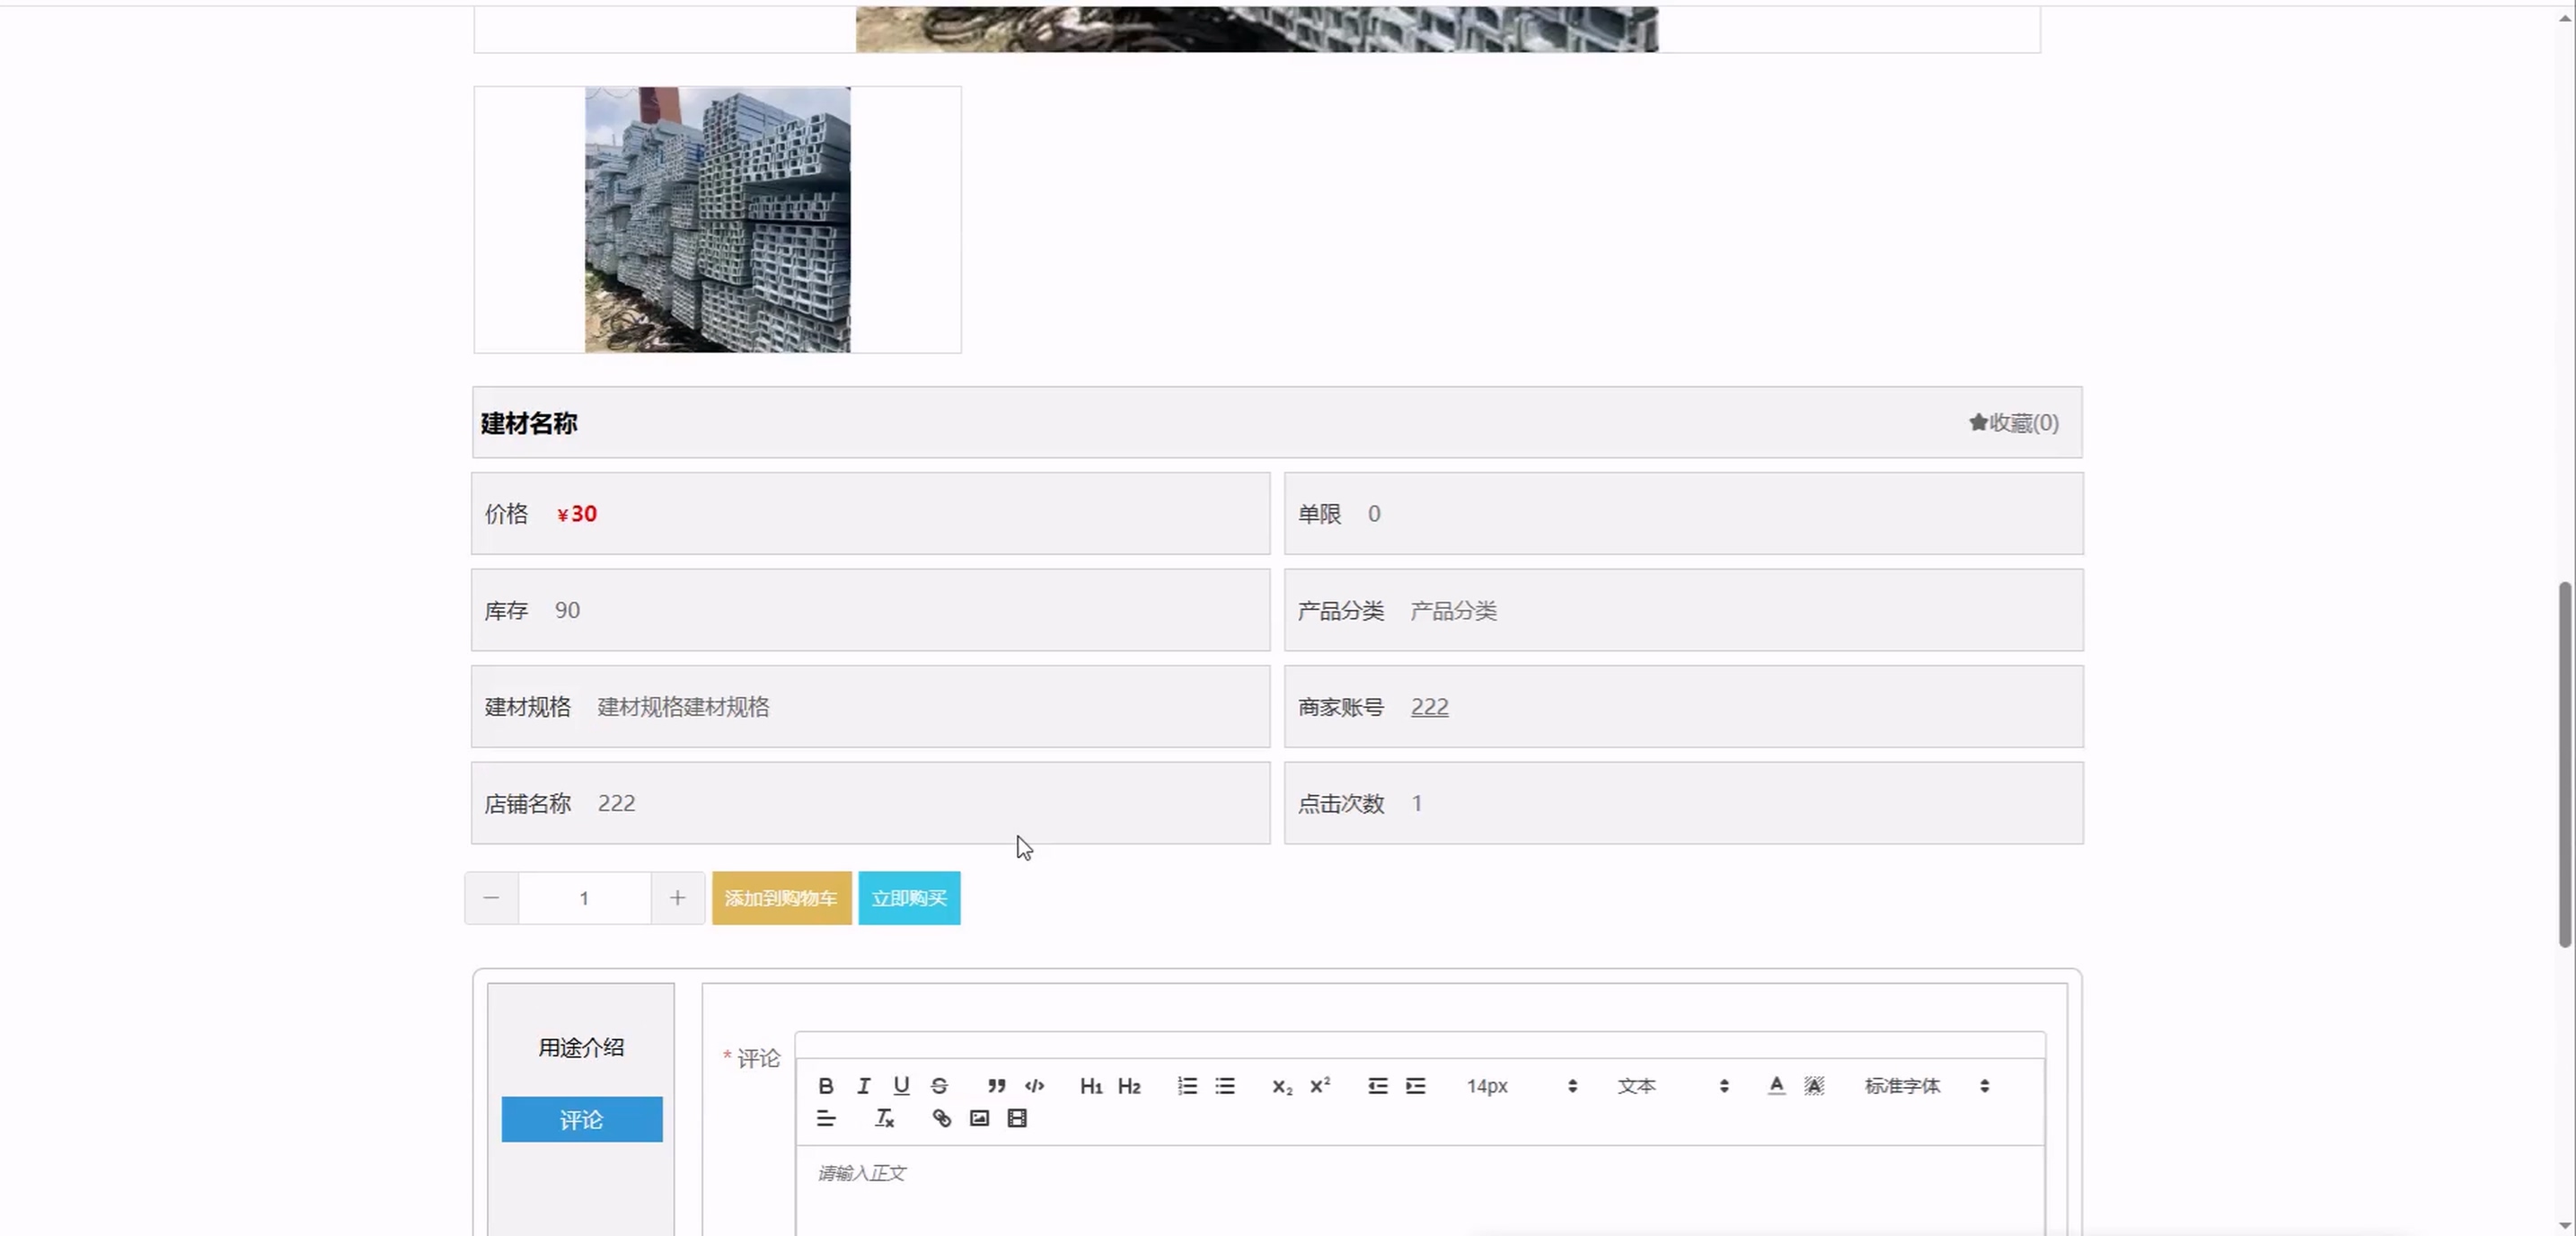Viewport: 2576px width, 1236px height.
Task: Toggle italic formatting in comment editor
Action: (864, 1086)
